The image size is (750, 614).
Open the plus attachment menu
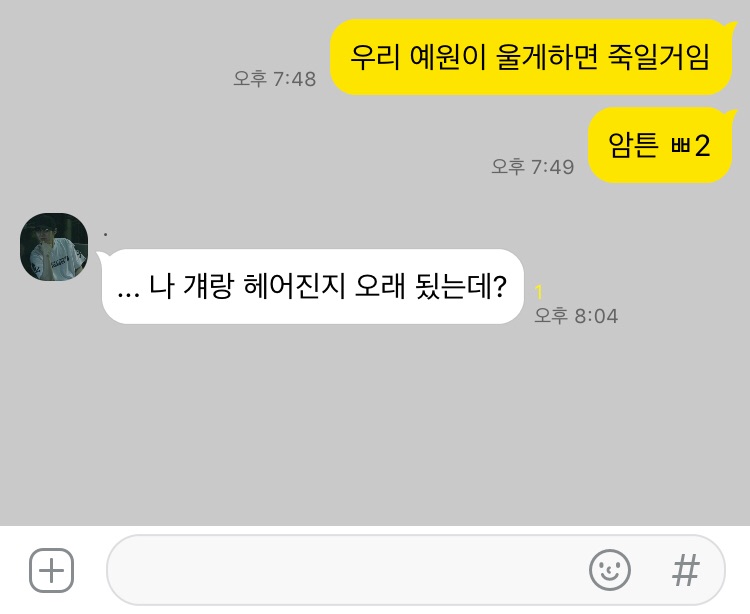[51, 570]
